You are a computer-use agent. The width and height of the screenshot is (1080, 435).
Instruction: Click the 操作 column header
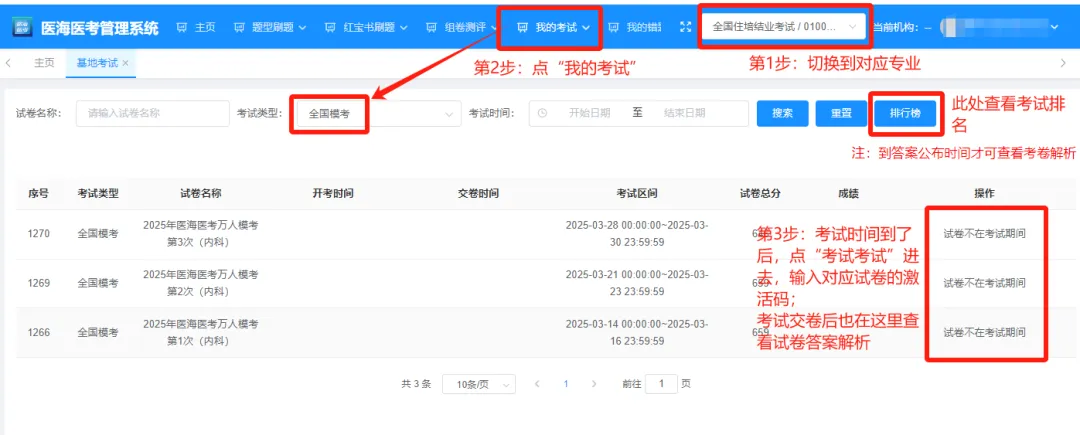pyautogui.click(x=984, y=193)
